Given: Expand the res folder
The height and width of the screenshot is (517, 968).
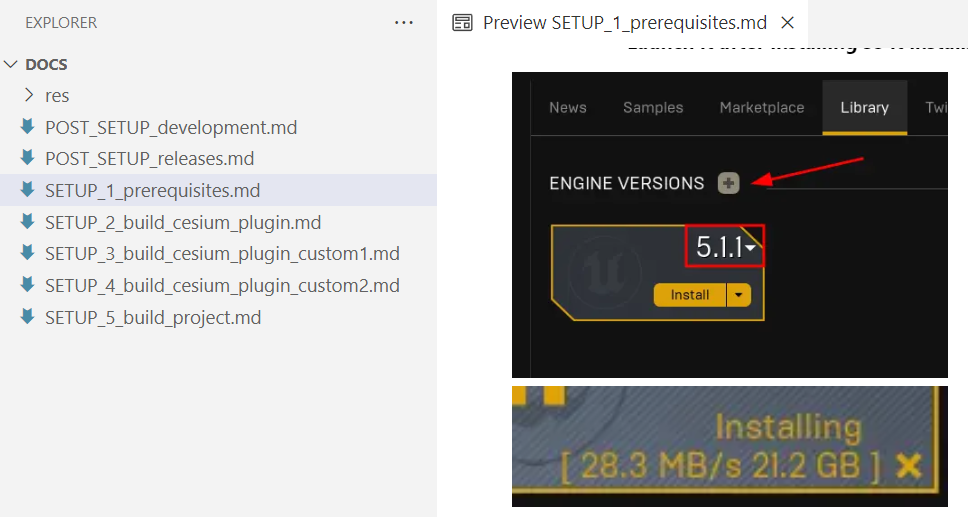Looking at the screenshot, I should click(29, 95).
